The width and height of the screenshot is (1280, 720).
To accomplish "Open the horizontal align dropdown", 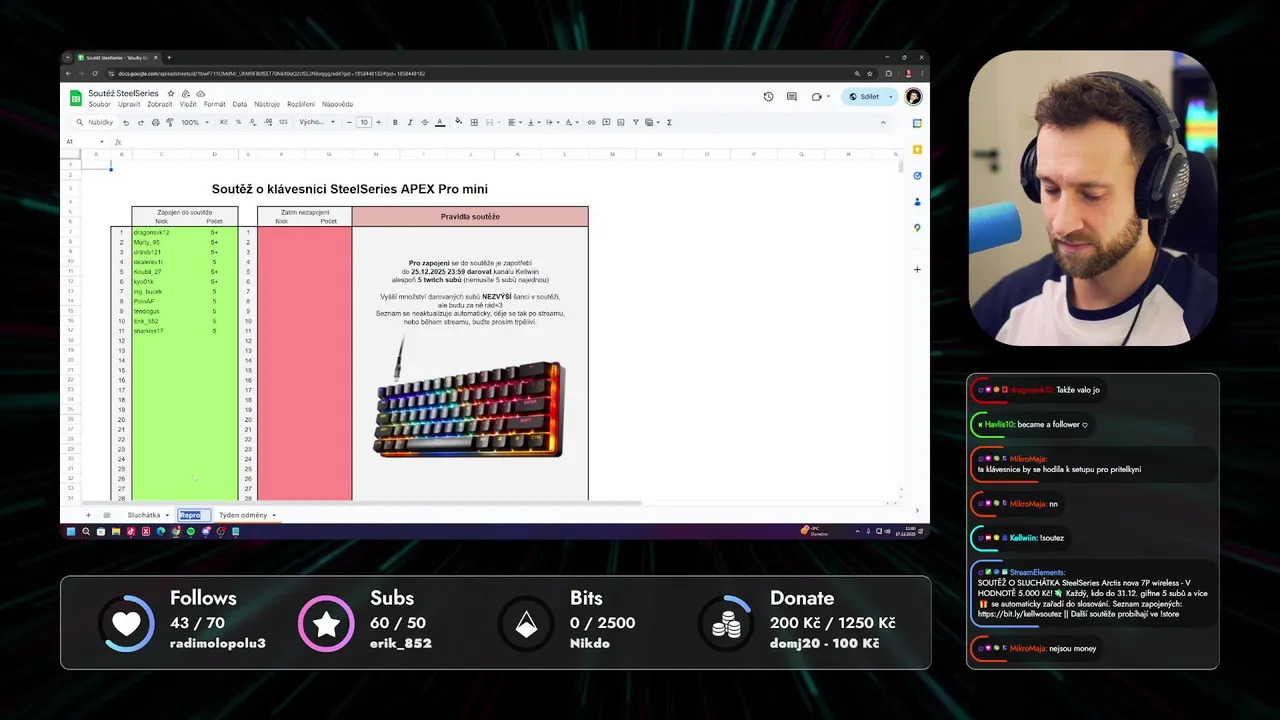I will coord(513,122).
